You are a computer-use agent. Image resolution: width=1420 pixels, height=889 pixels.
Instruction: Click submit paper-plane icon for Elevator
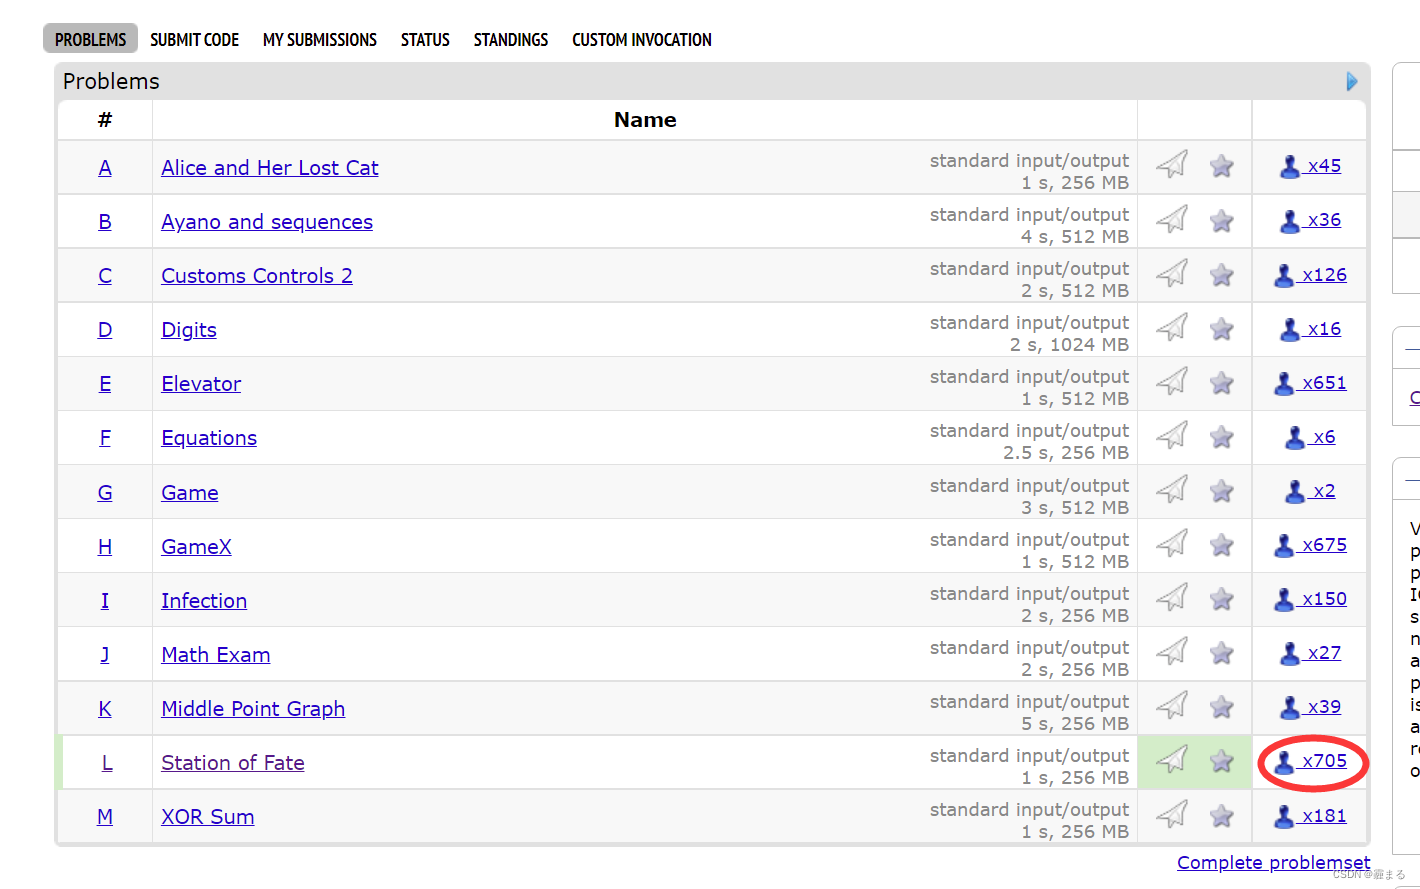coord(1172,381)
